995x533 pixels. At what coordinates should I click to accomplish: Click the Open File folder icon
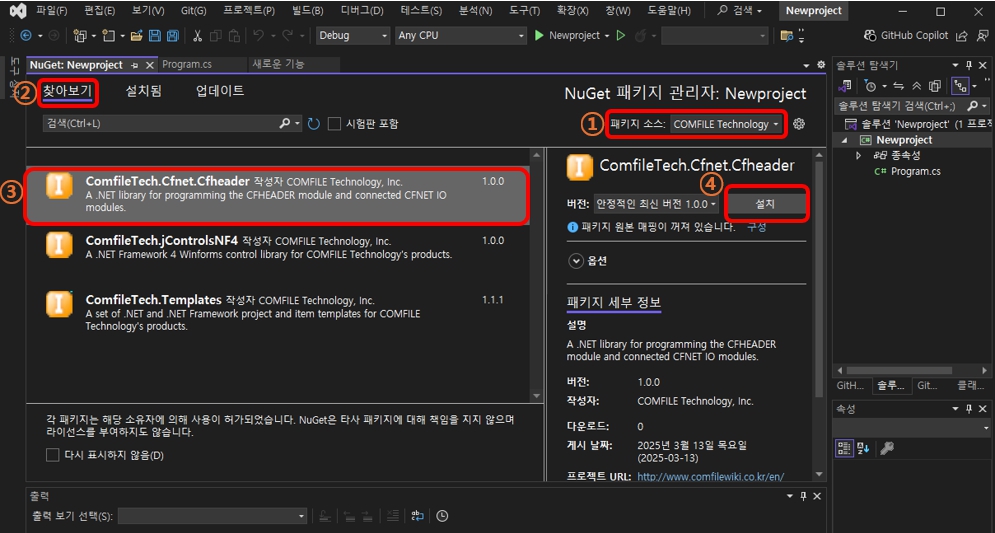(136, 36)
